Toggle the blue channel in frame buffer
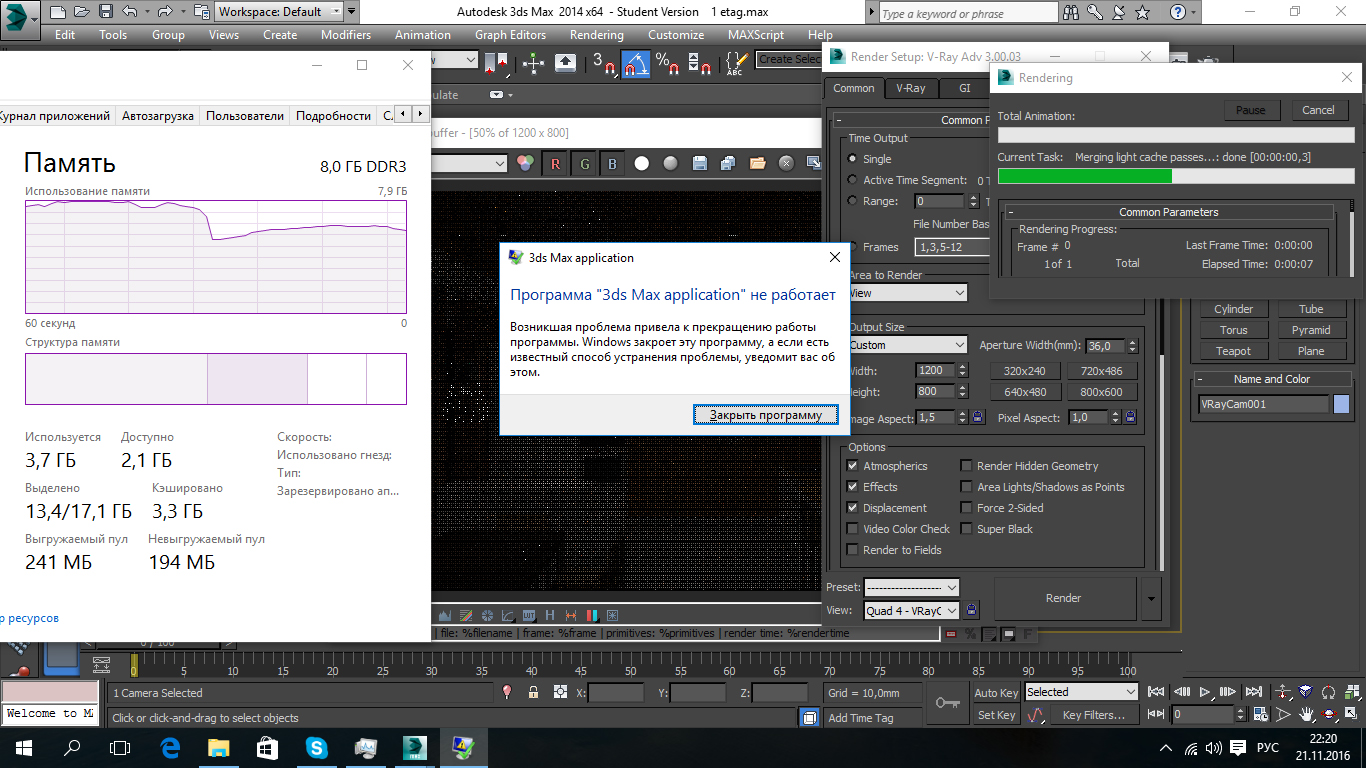The width and height of the screenshot is (1366, 768). (x=613, y=164)
